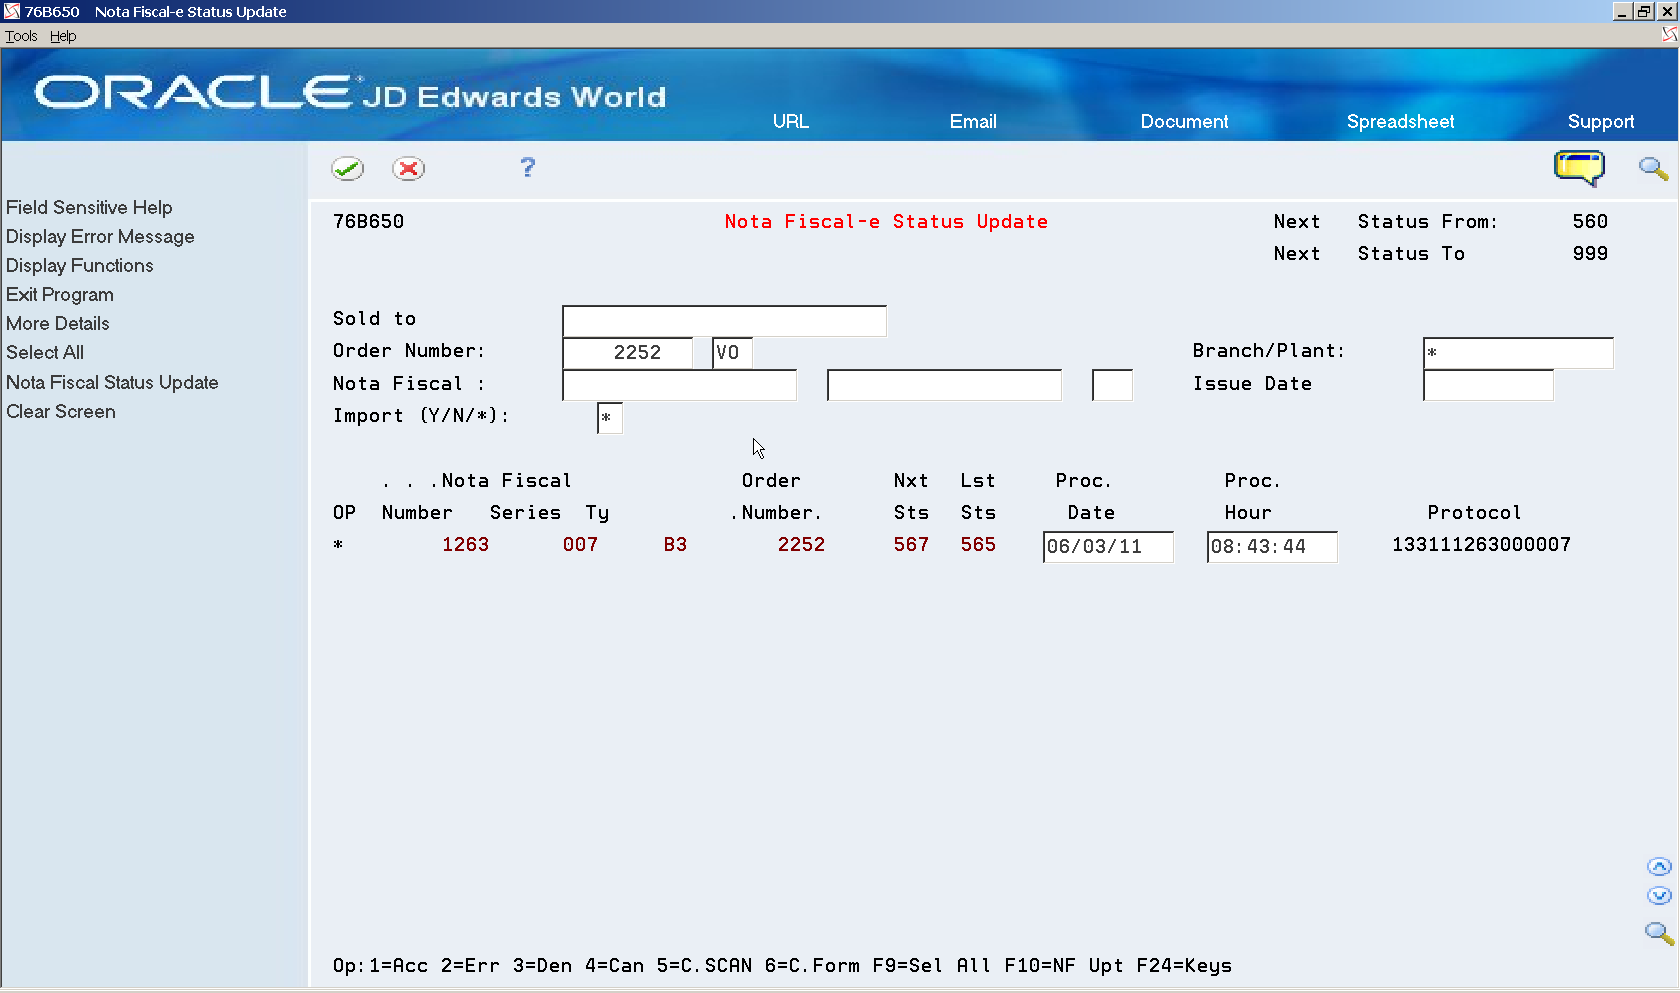Click the yellow chat bubble icon

[x=1579, y=167]
